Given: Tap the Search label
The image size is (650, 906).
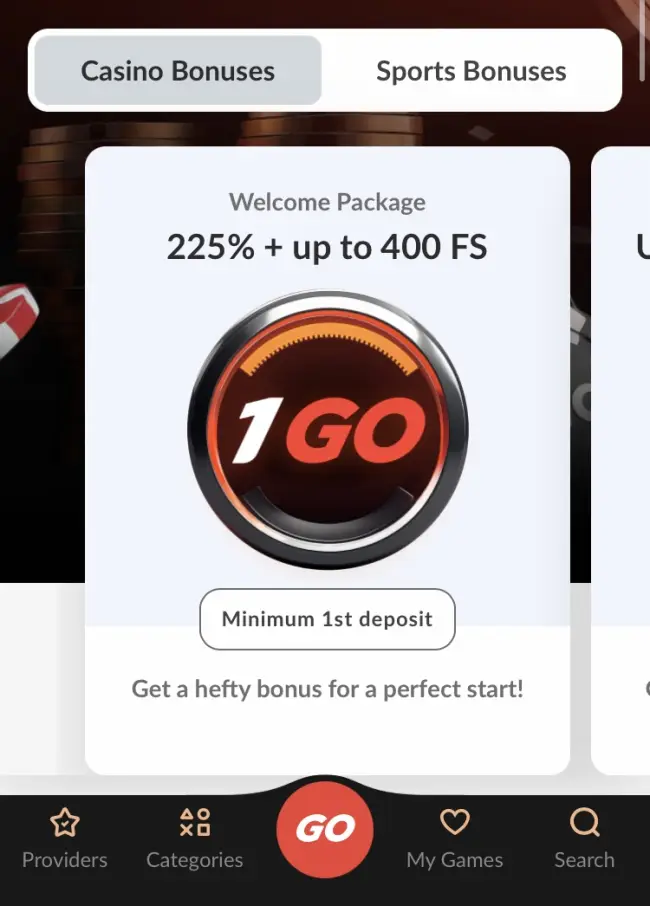Looking at the screenshot, I should click(x=585, y=860).
